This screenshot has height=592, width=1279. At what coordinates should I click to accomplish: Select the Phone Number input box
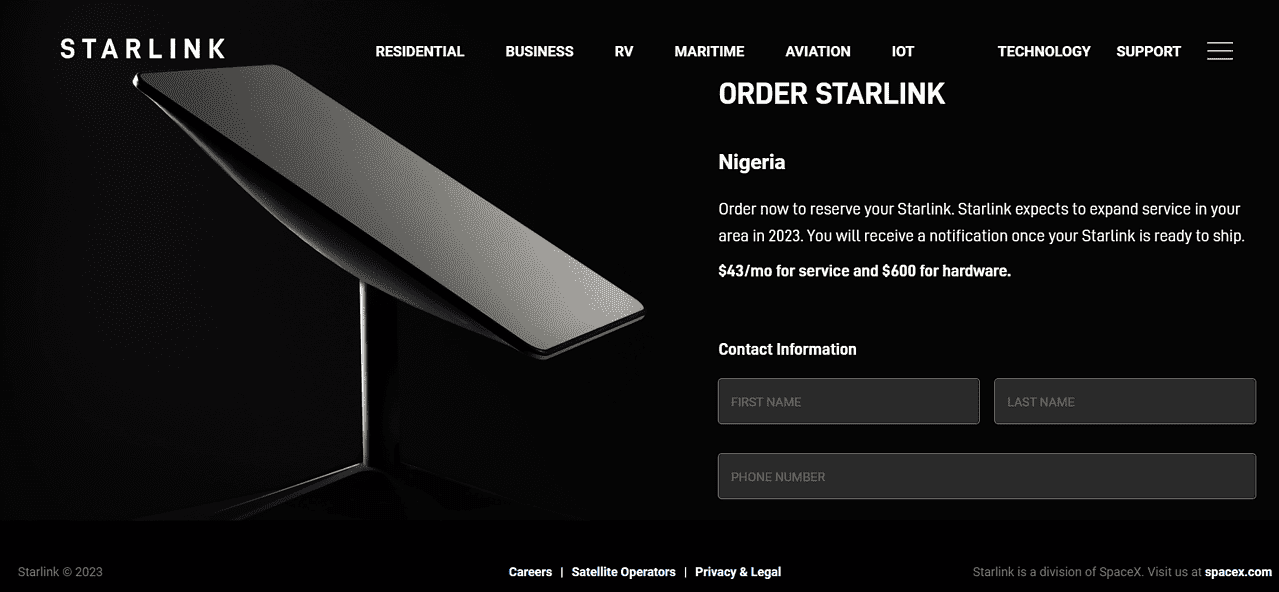click(986, 476)
